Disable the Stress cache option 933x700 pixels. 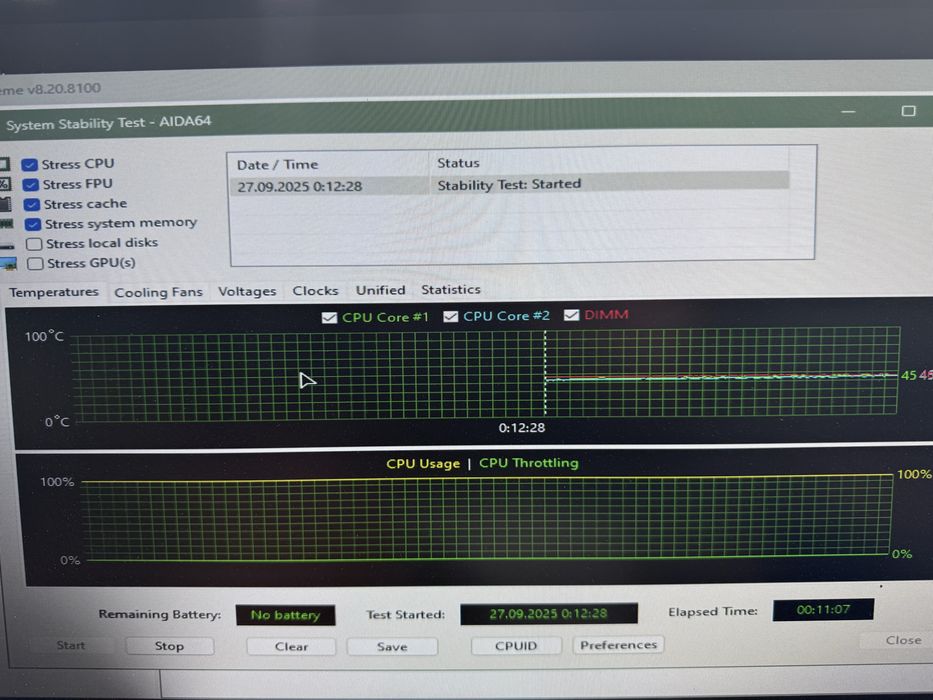tap(32, 205)
